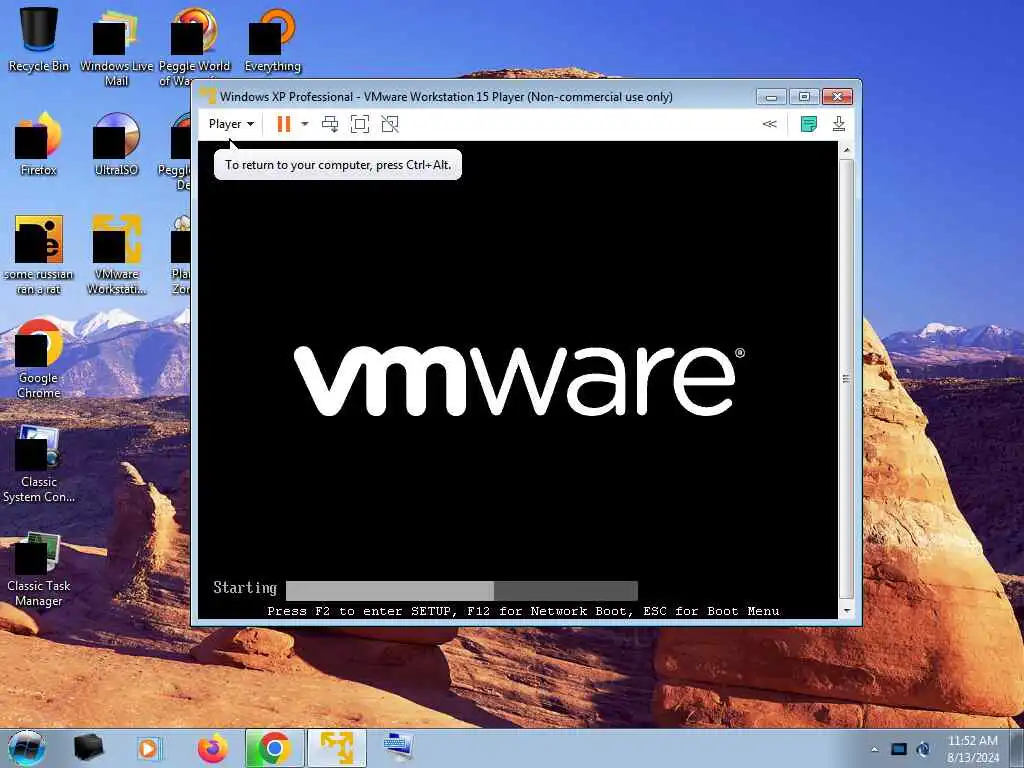Collapse the device toolbar with the double chevron
Viewport: 1024px width, 768px height.
769,124
